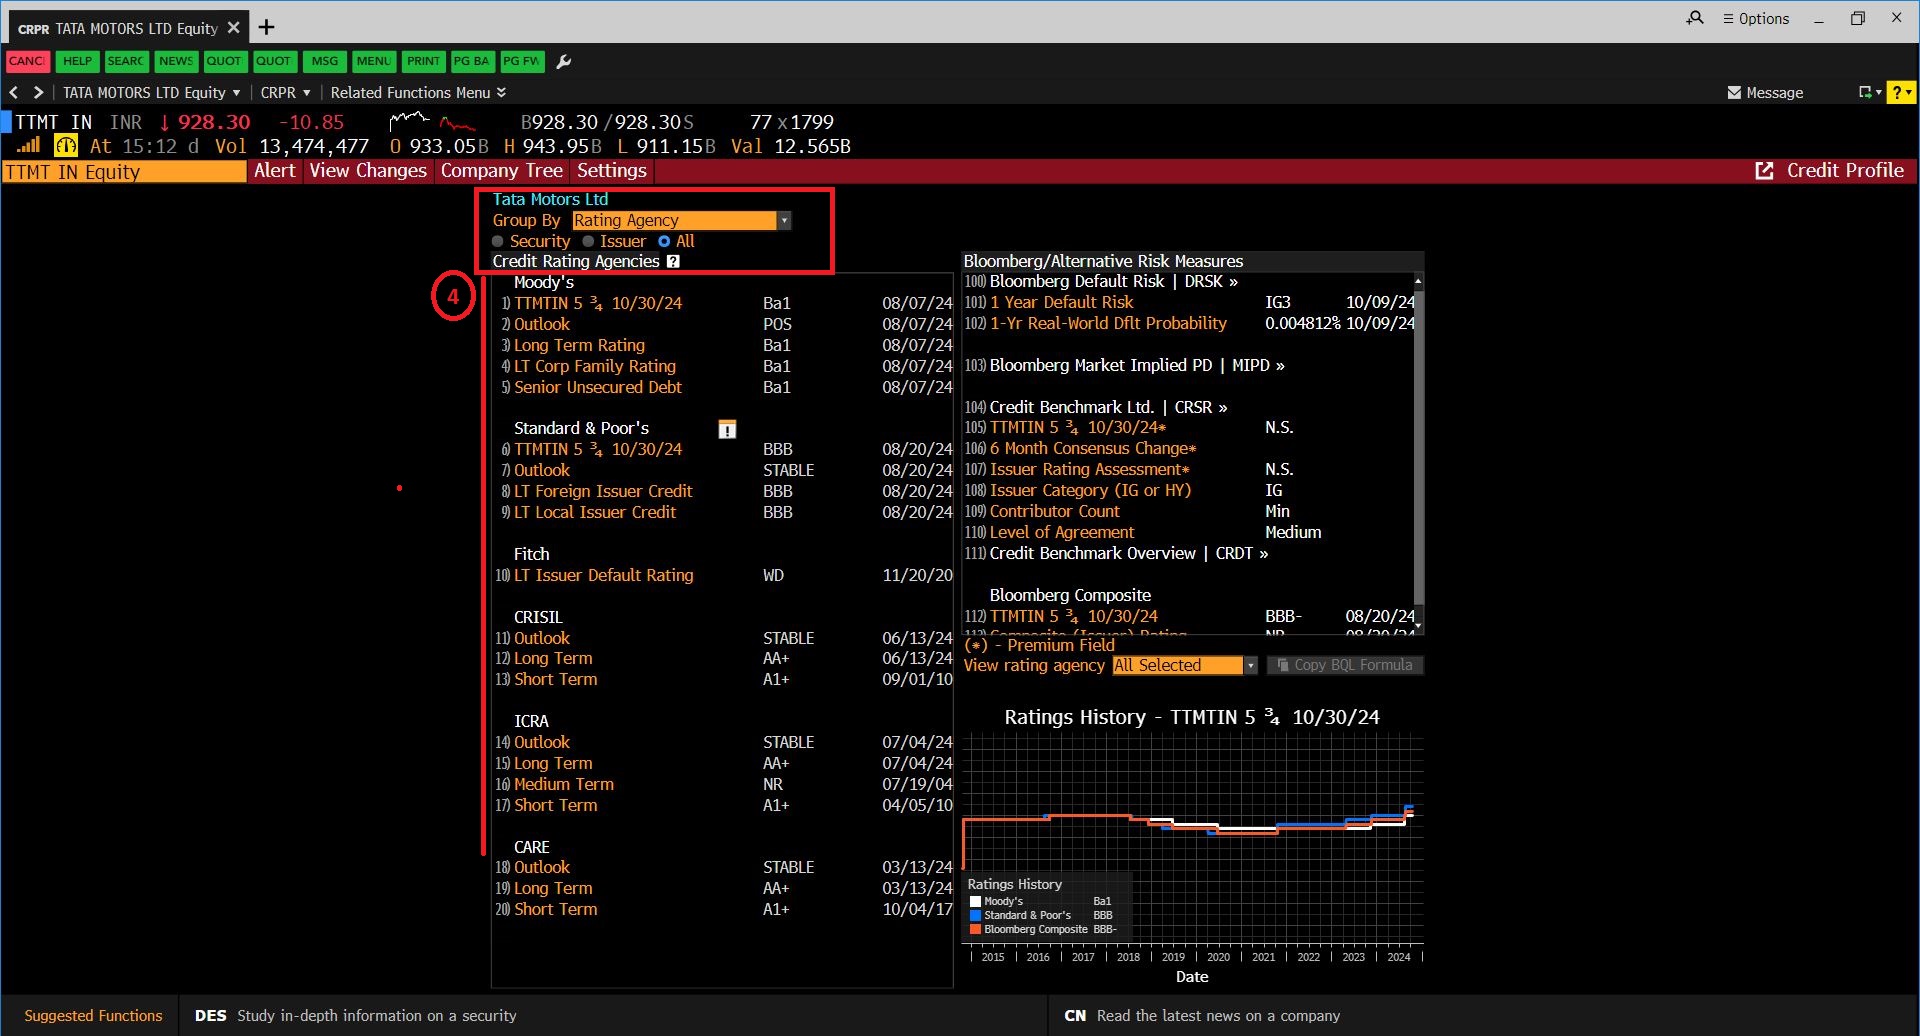Click the yellow question mark help icon

pos(1901,92)
